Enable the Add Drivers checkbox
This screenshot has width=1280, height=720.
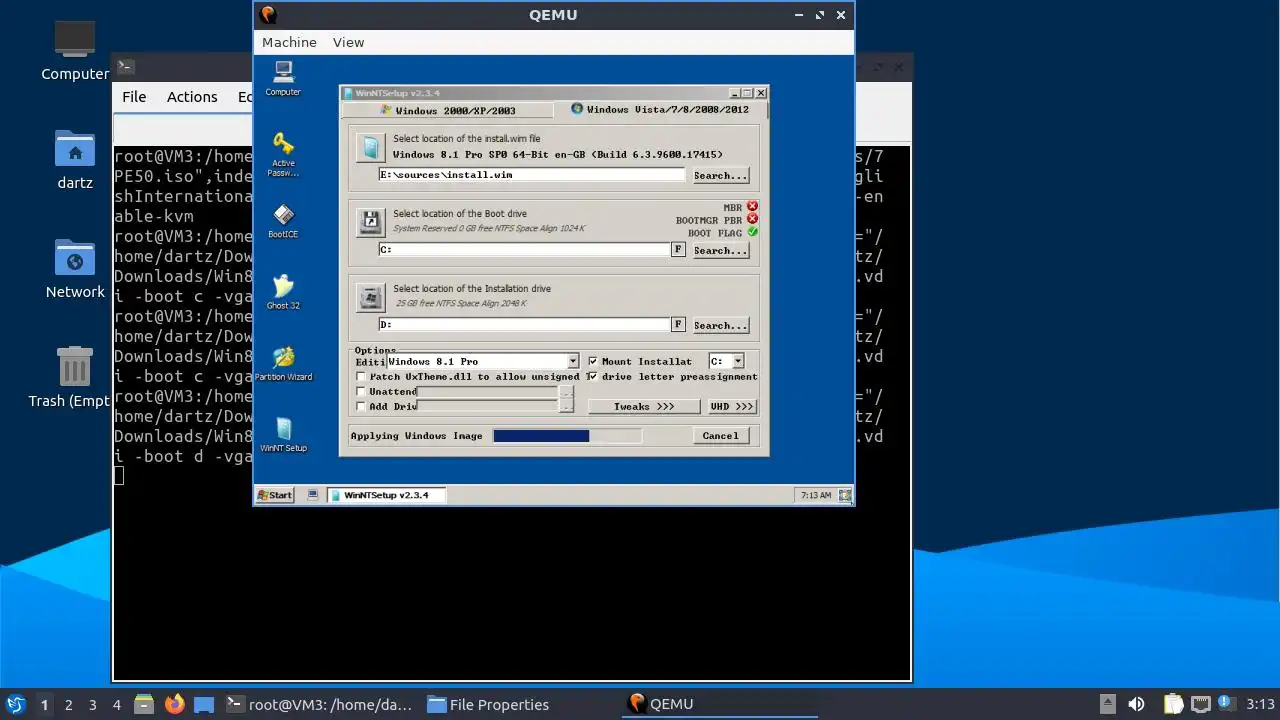pos(361,407)
